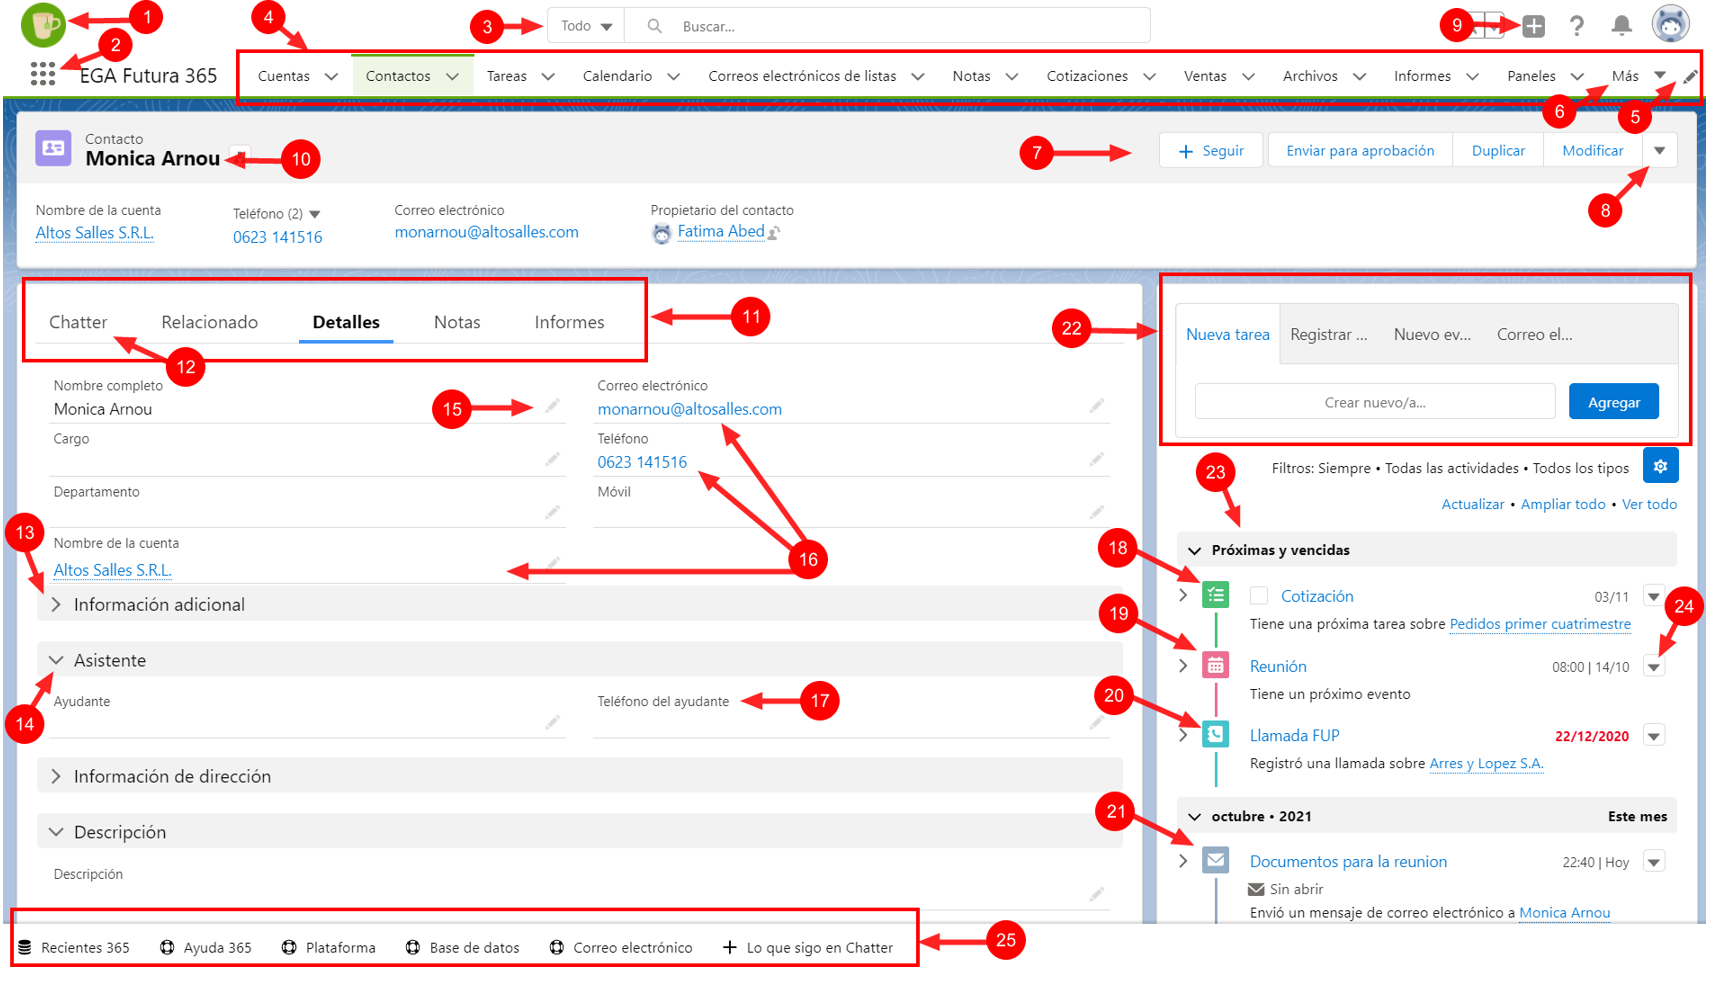The image size is (1710, 996).
Task: Click the email icon for Documentos para la reunion
Action: (1215, 860)
